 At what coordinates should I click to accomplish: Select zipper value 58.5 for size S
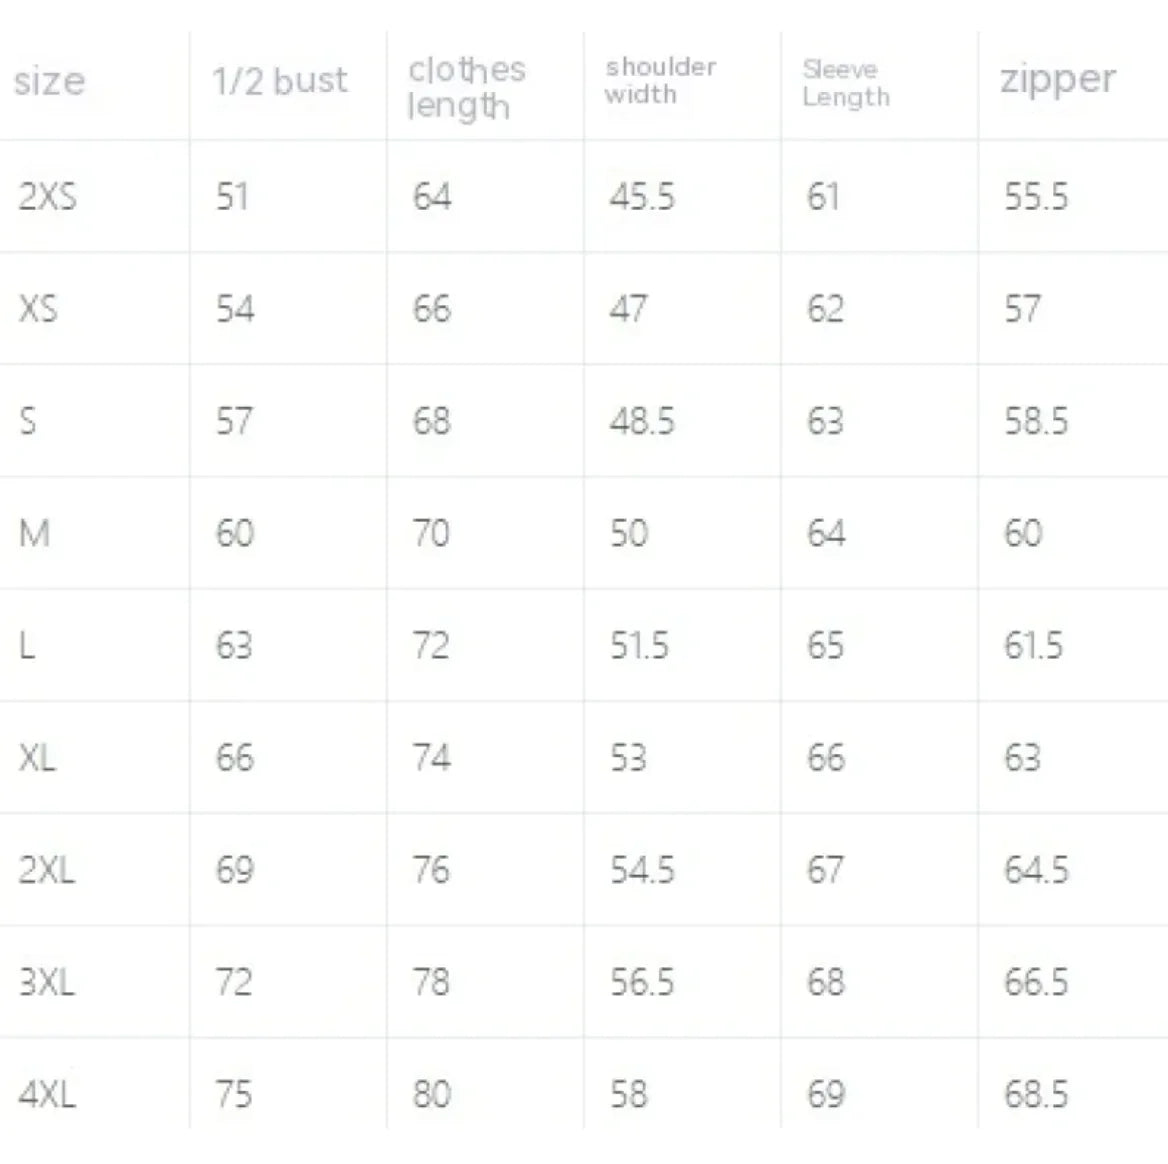point(1036,421)
